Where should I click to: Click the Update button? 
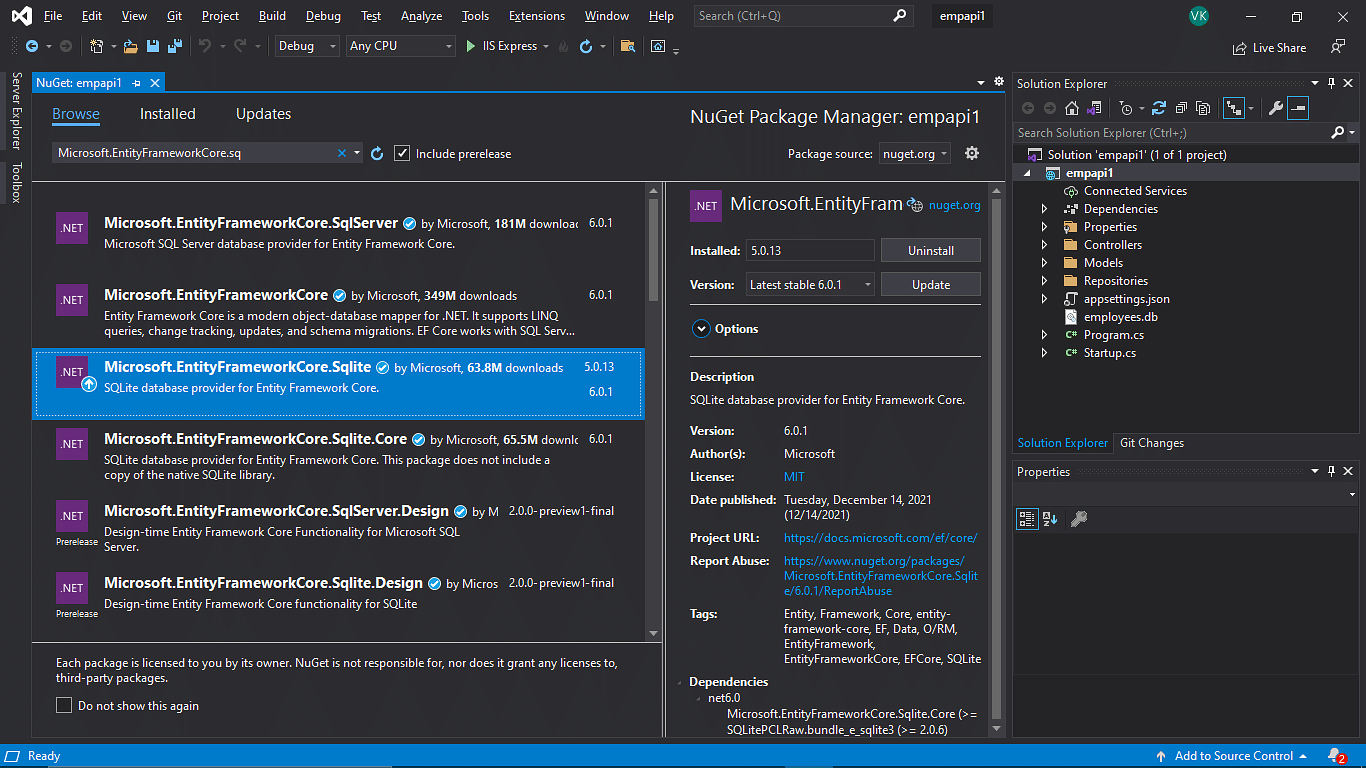click(x=931, y=285)
